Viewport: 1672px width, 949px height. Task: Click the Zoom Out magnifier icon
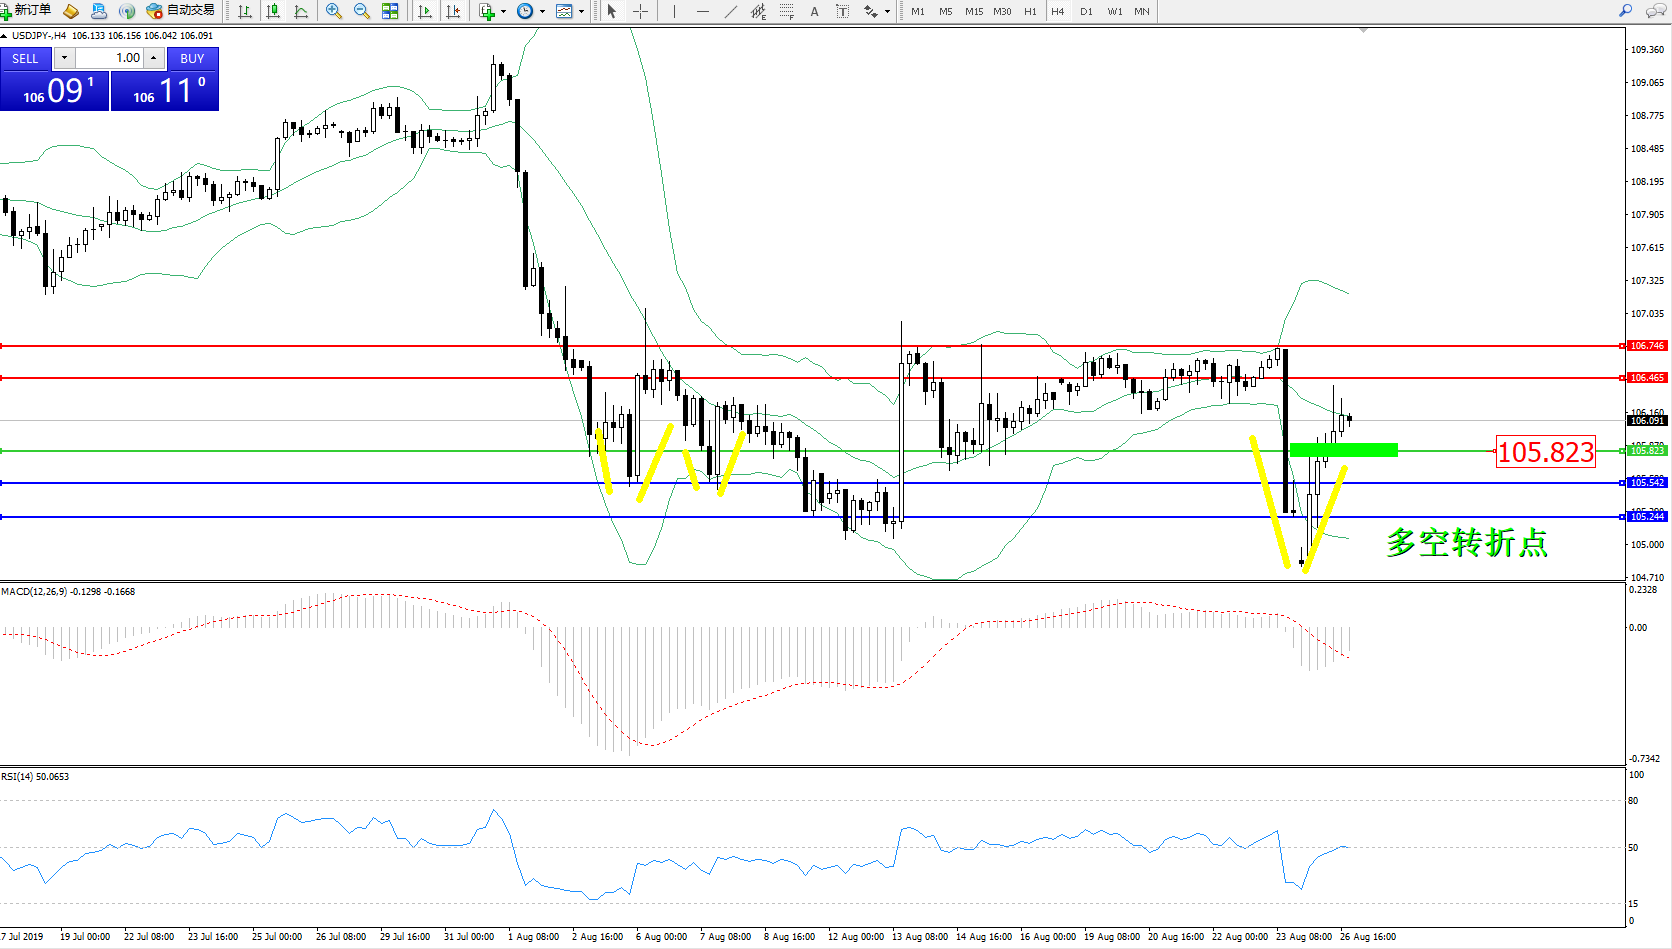(362, 11)
